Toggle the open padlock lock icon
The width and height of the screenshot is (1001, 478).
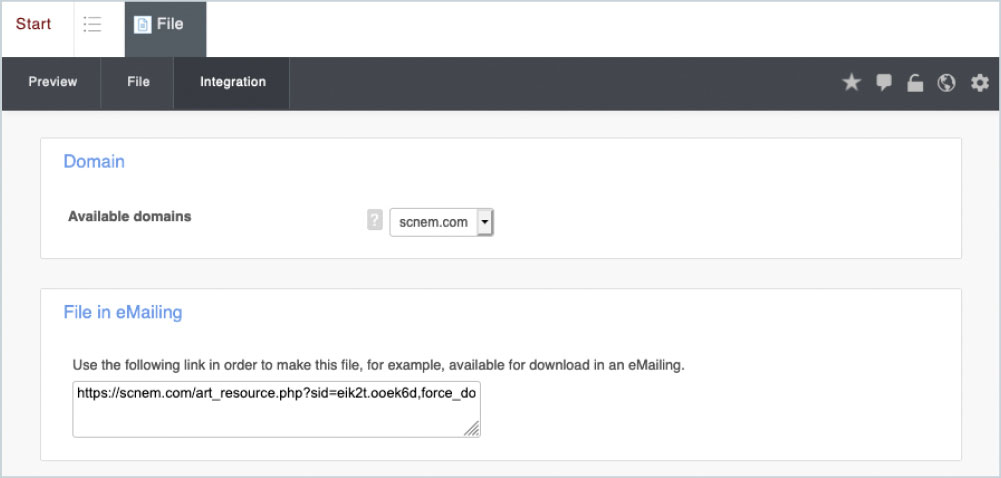(914, 83)
